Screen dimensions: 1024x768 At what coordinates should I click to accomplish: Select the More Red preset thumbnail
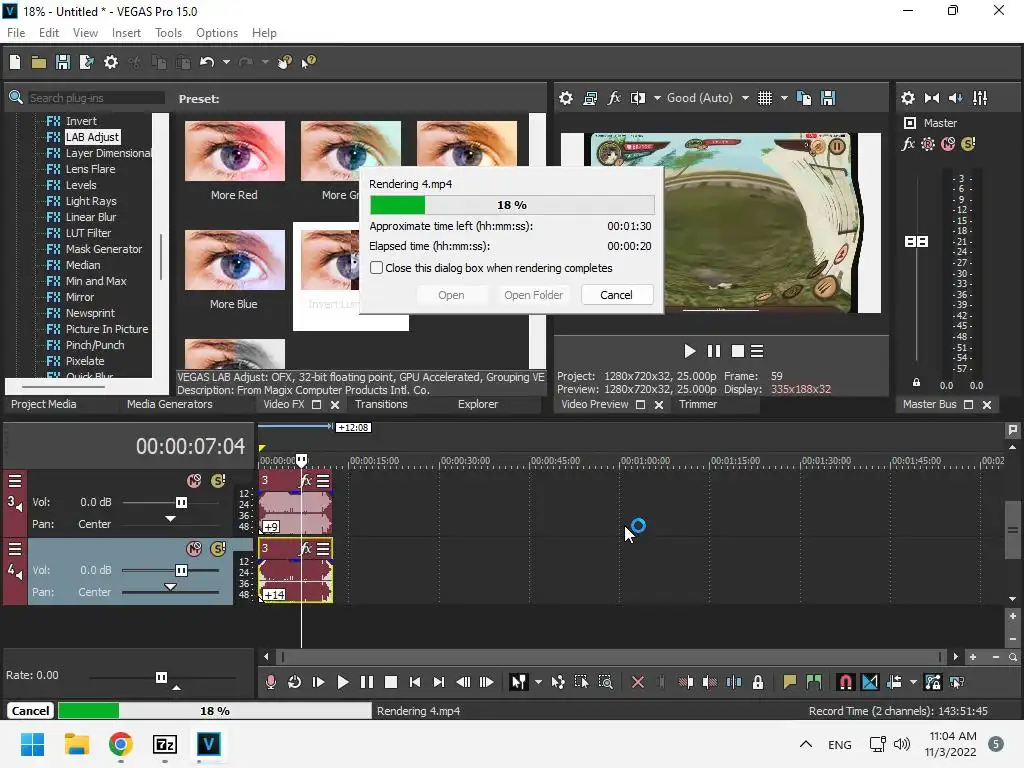tap(234, 151)
